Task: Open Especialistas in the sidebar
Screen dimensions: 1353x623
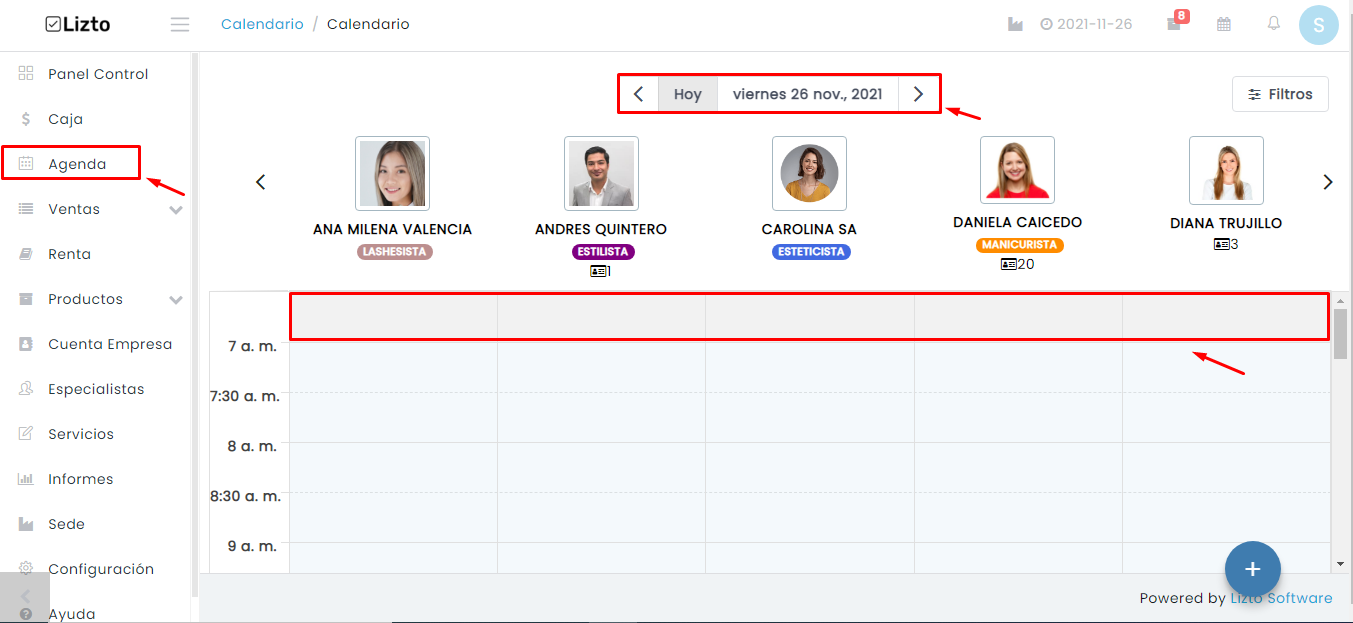Action: [x=96, y=389]
